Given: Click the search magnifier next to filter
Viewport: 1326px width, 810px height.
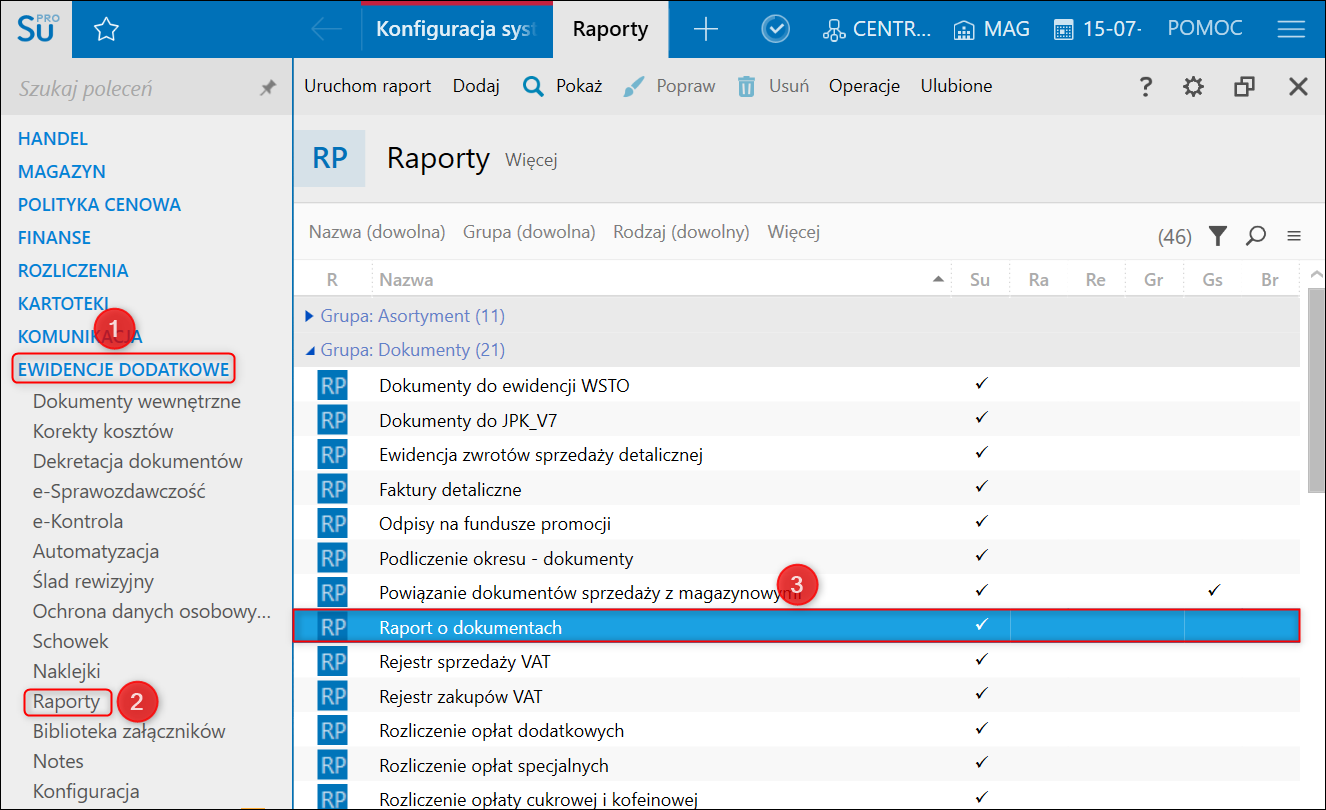Looking at the screenshot, I should (1256, 236).
